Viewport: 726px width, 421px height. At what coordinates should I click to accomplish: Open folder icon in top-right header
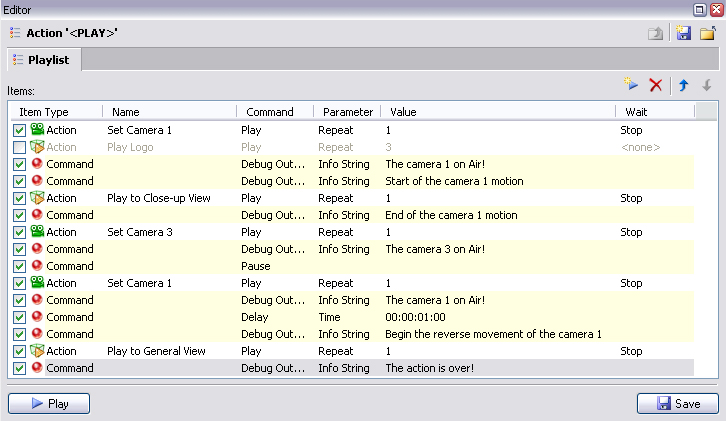coord(708,33)
